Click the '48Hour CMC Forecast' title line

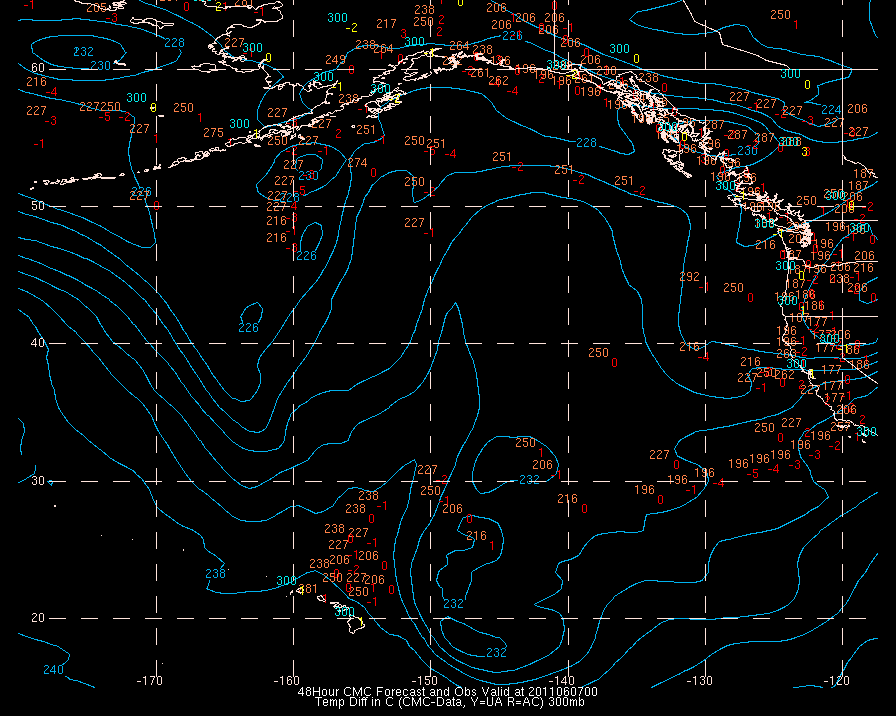point(447,691)
